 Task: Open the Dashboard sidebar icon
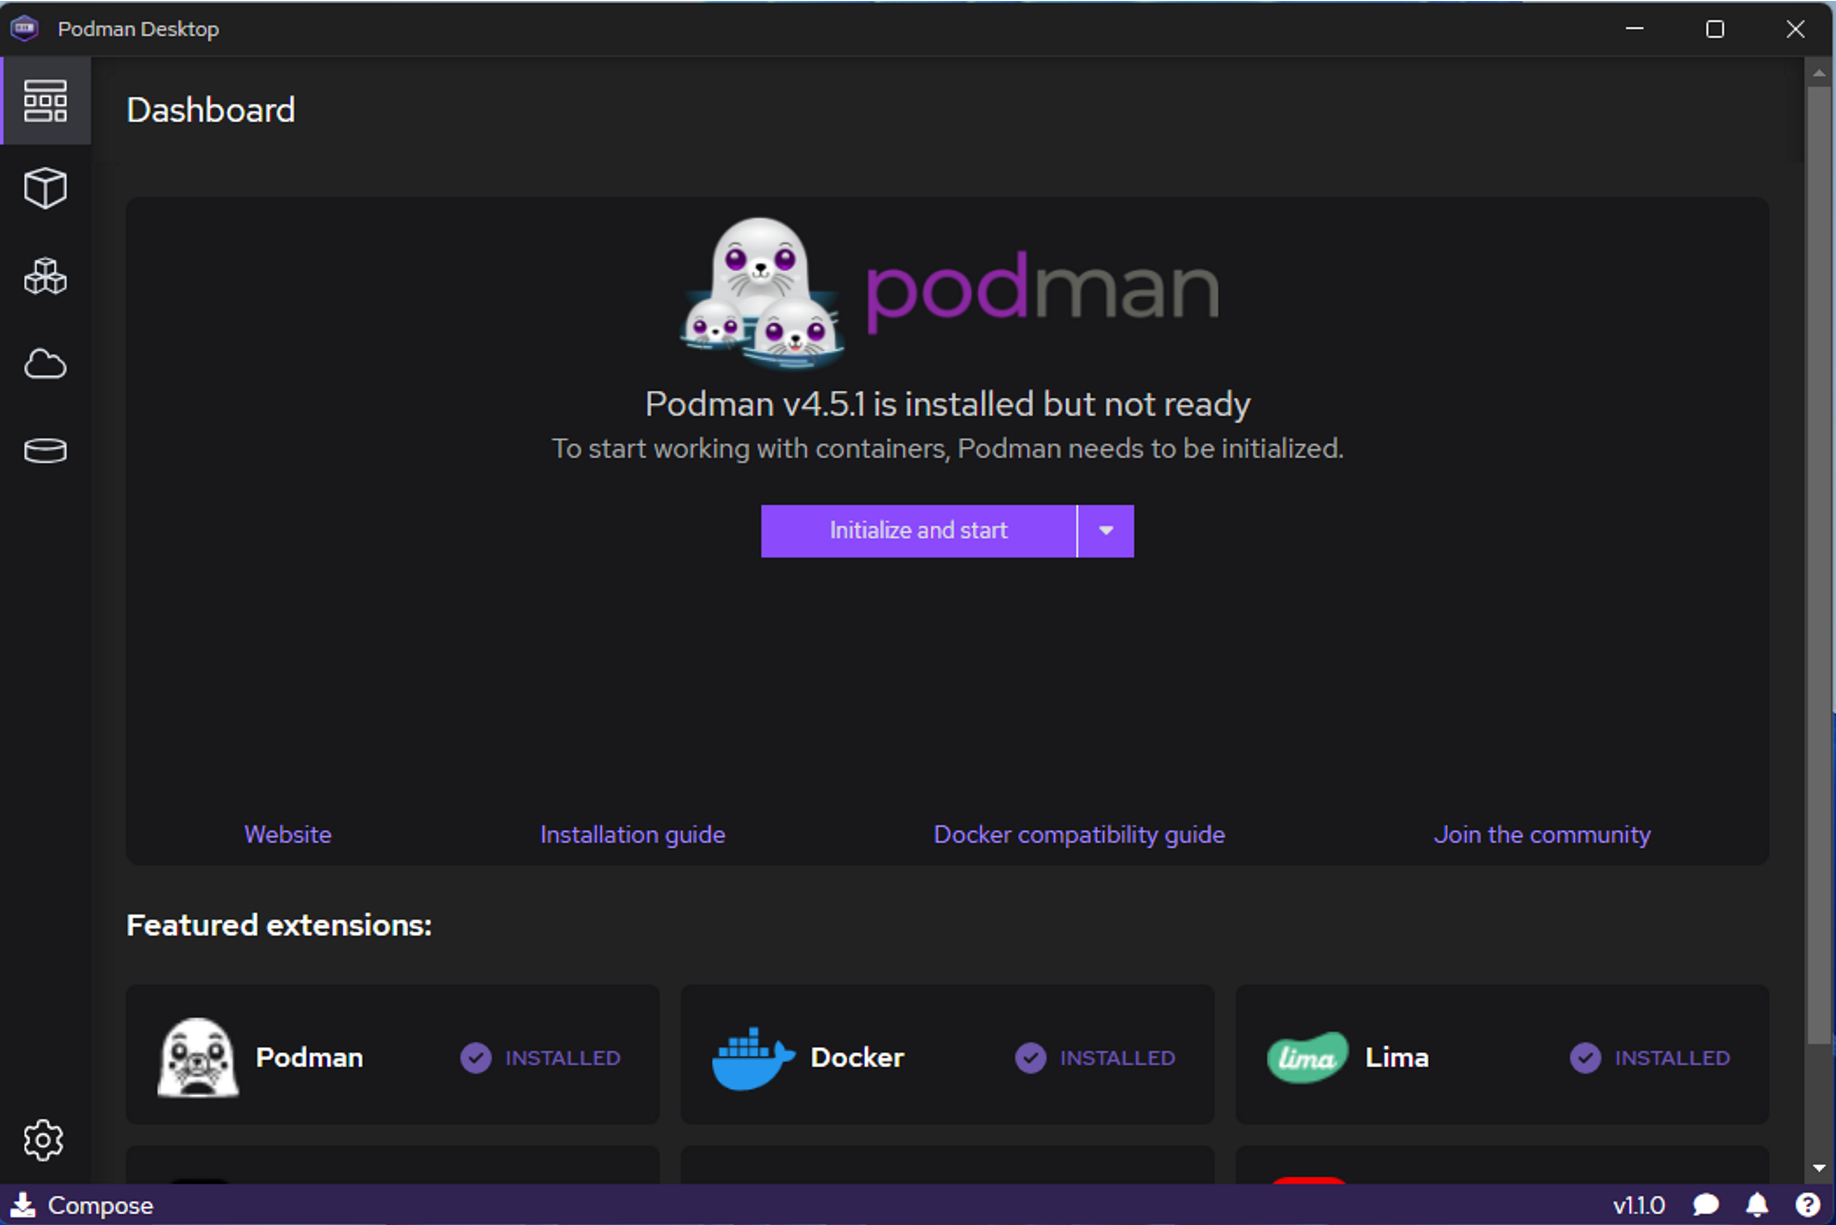(45, 101)
